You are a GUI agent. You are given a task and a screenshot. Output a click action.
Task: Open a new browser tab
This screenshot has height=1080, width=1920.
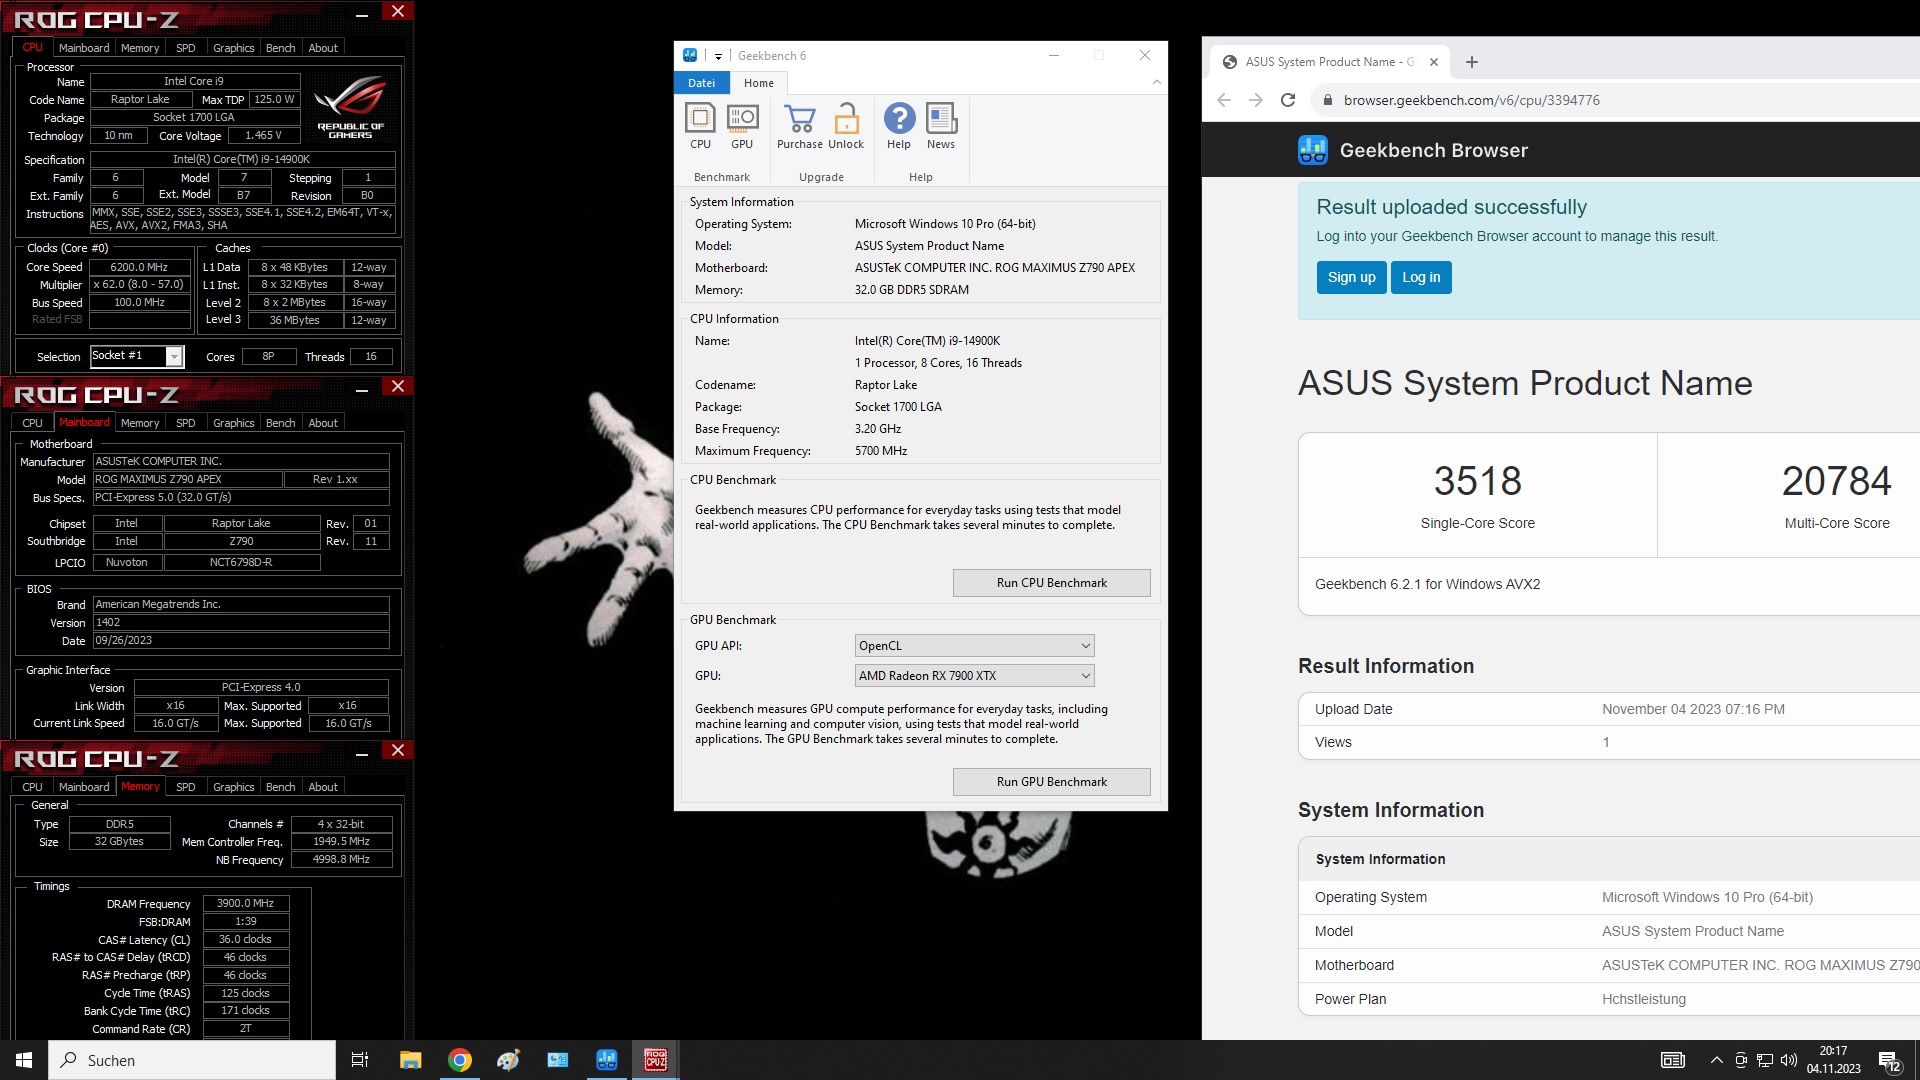[1472, 62]
